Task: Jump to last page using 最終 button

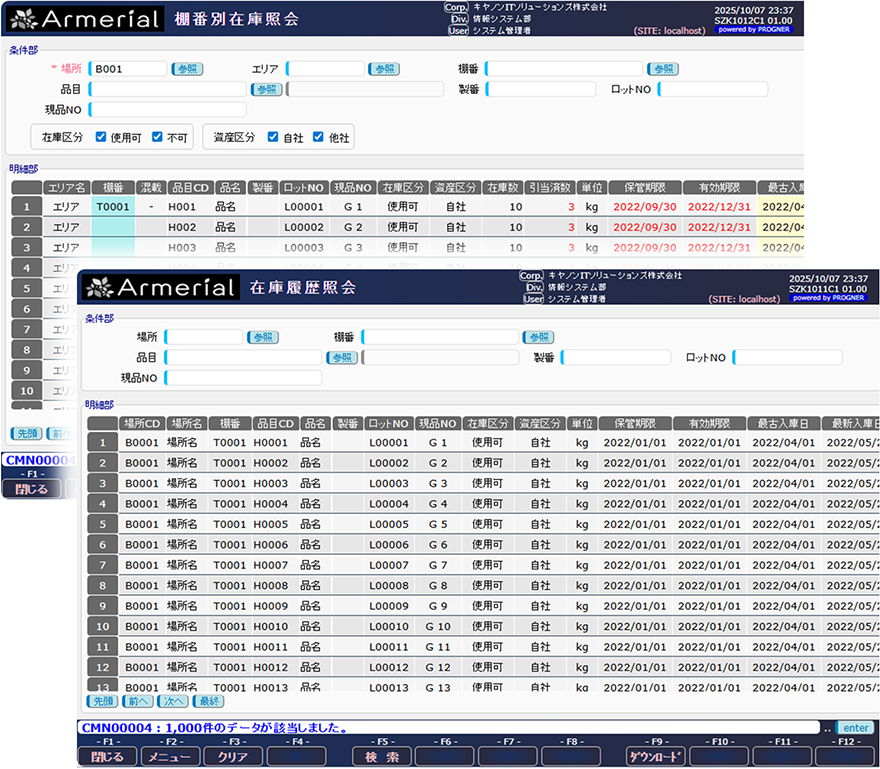Action: coord(208,701)
